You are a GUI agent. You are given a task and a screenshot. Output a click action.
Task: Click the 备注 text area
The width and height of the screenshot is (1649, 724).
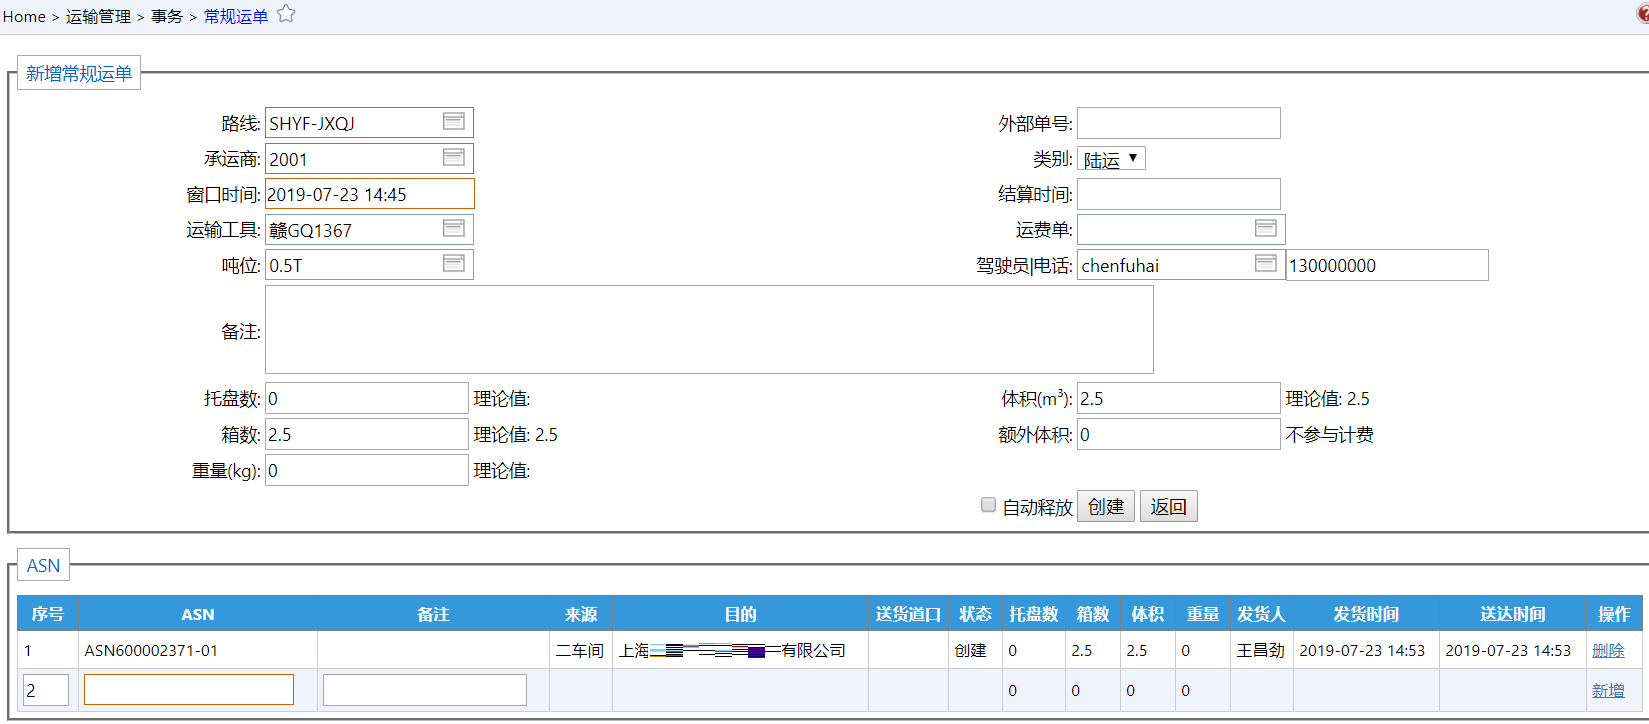click(709, 330)
